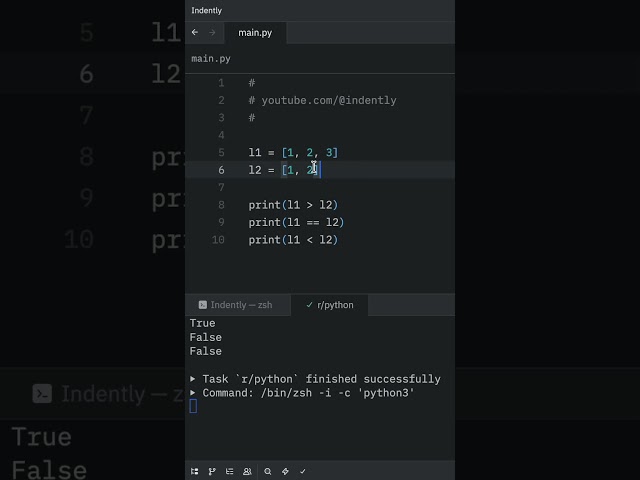Switch to the Indently — zsh terminal tab

point(238,305)
